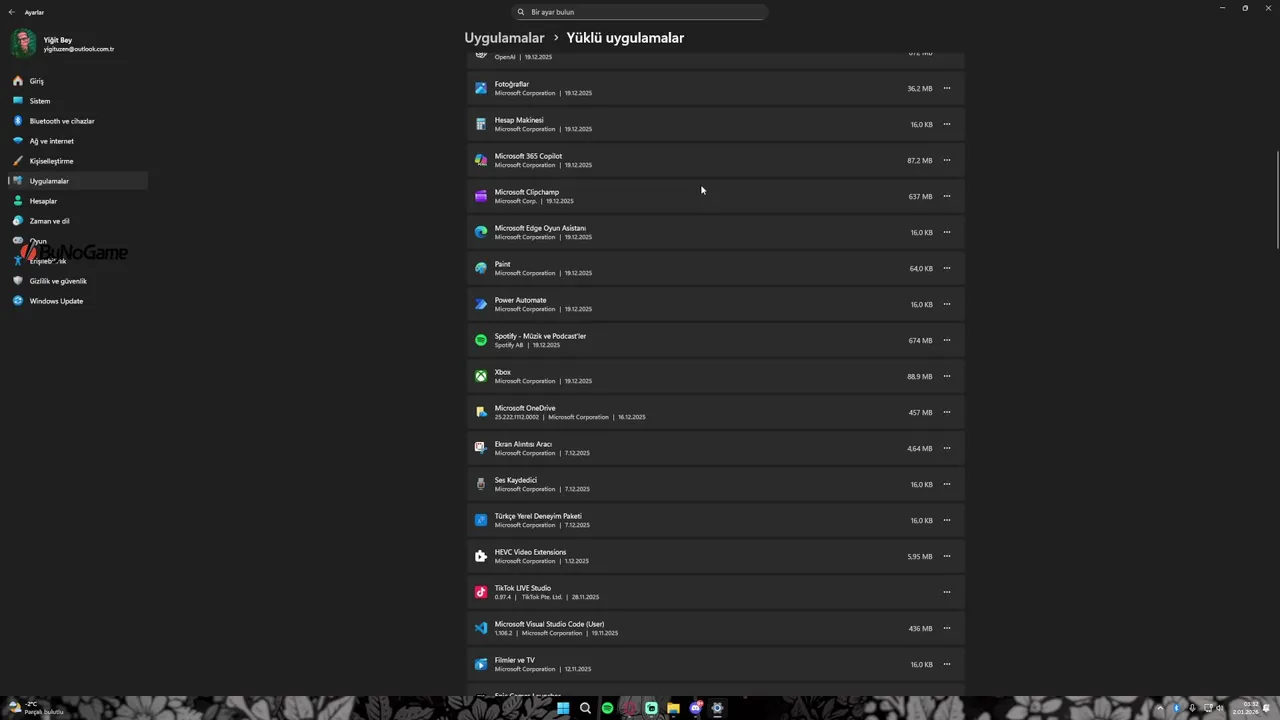Click the Xbox app icon
The image size is (1280, 720).
[x=481, y=376]
